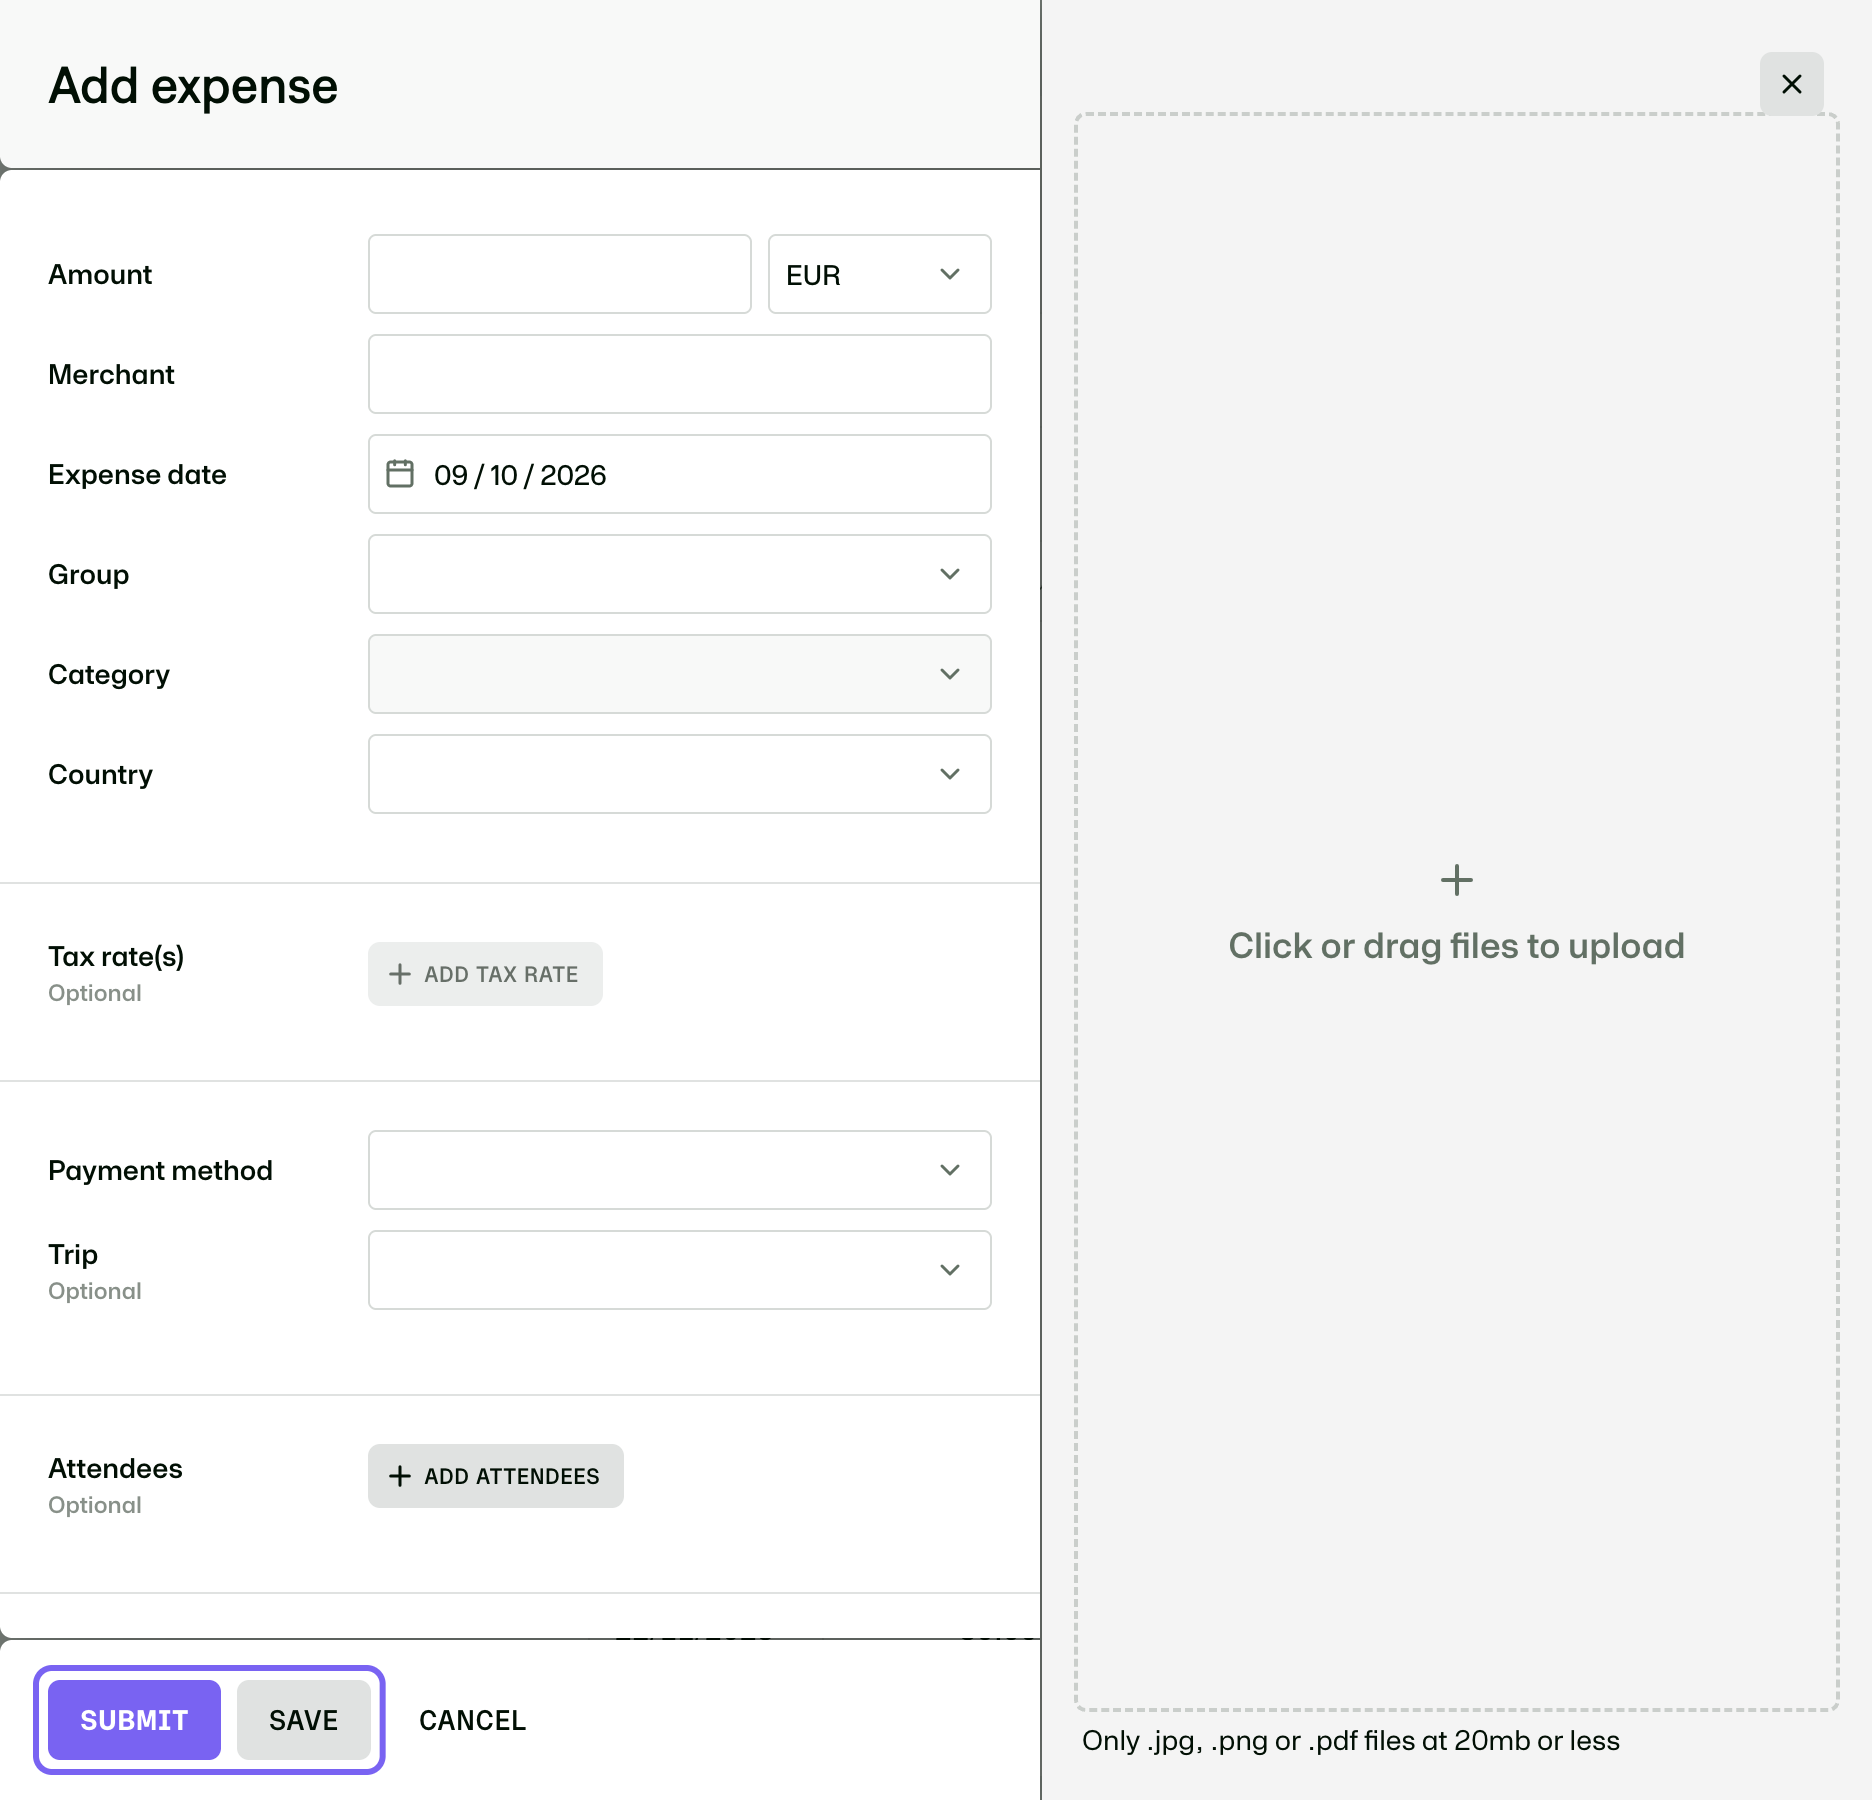
Task: Expand the Country dropdown
Action: pos(680,774)
